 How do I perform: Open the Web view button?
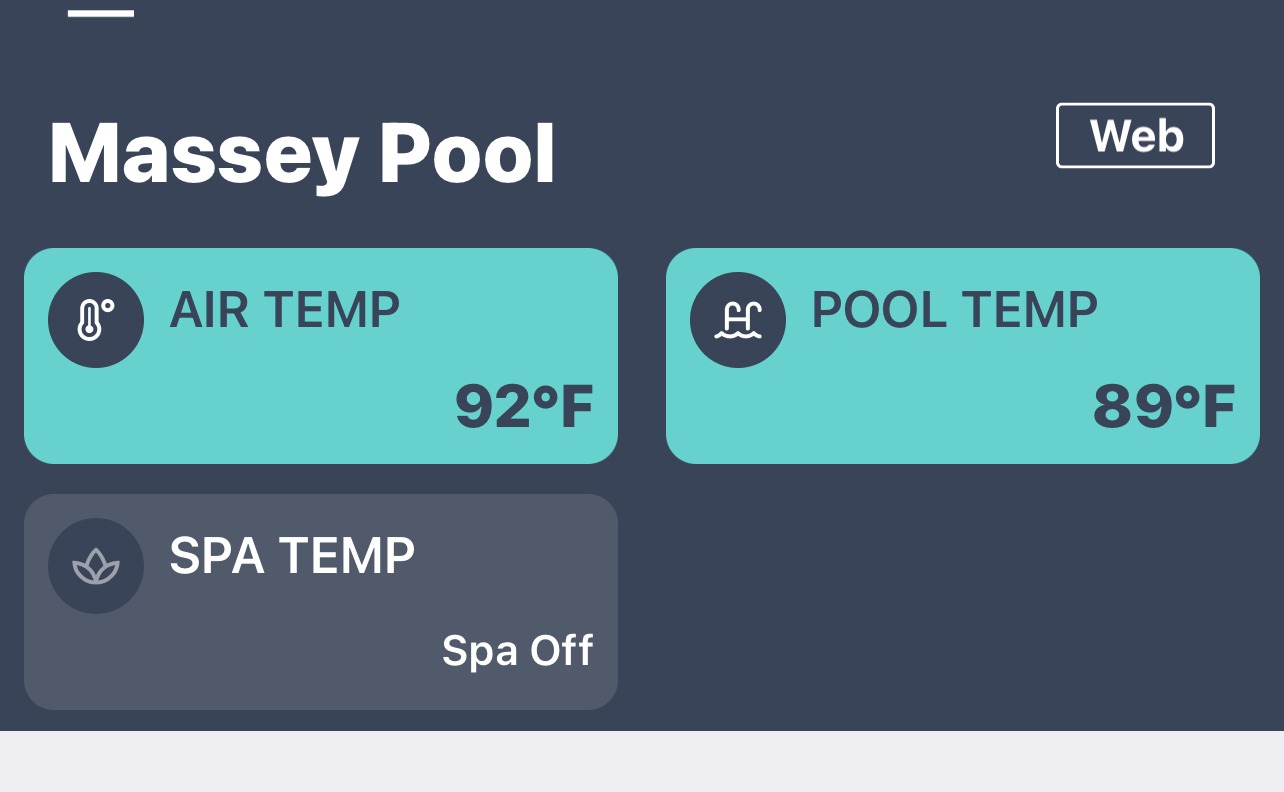click(x=1135, y=135)
